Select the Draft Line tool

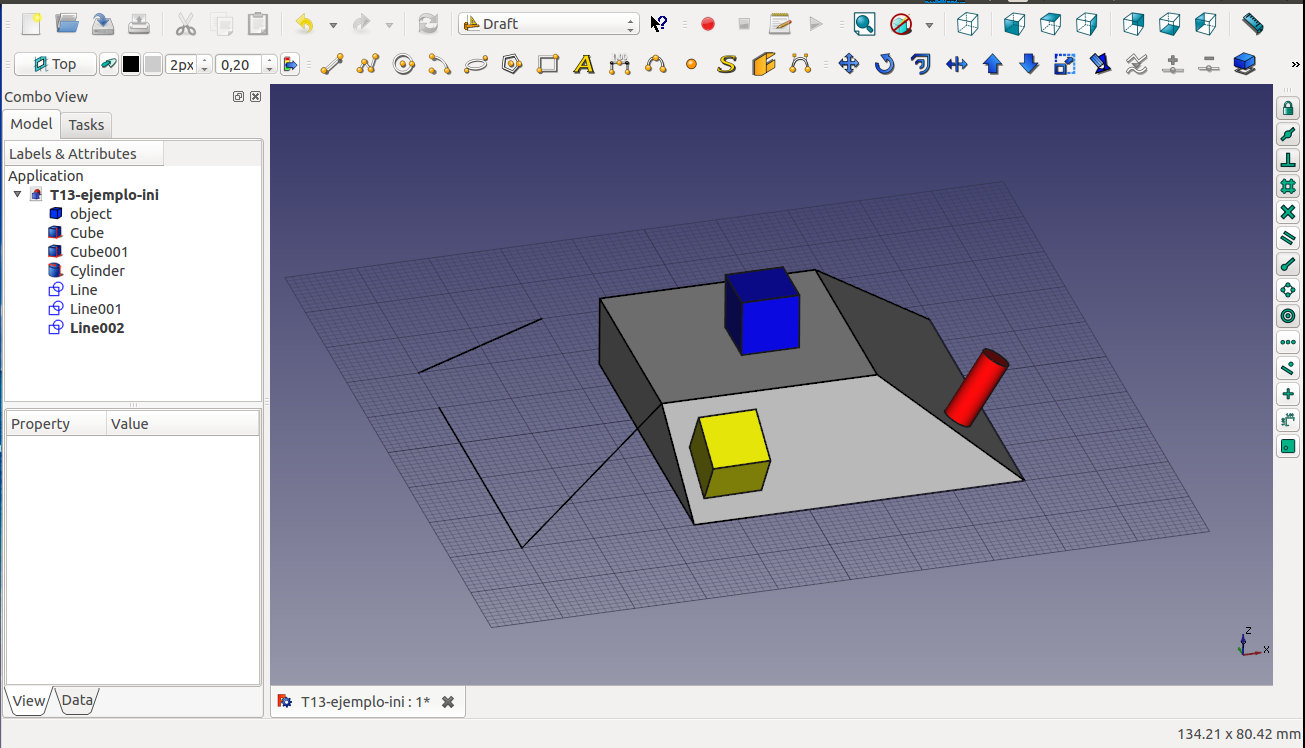pos(332,65)
